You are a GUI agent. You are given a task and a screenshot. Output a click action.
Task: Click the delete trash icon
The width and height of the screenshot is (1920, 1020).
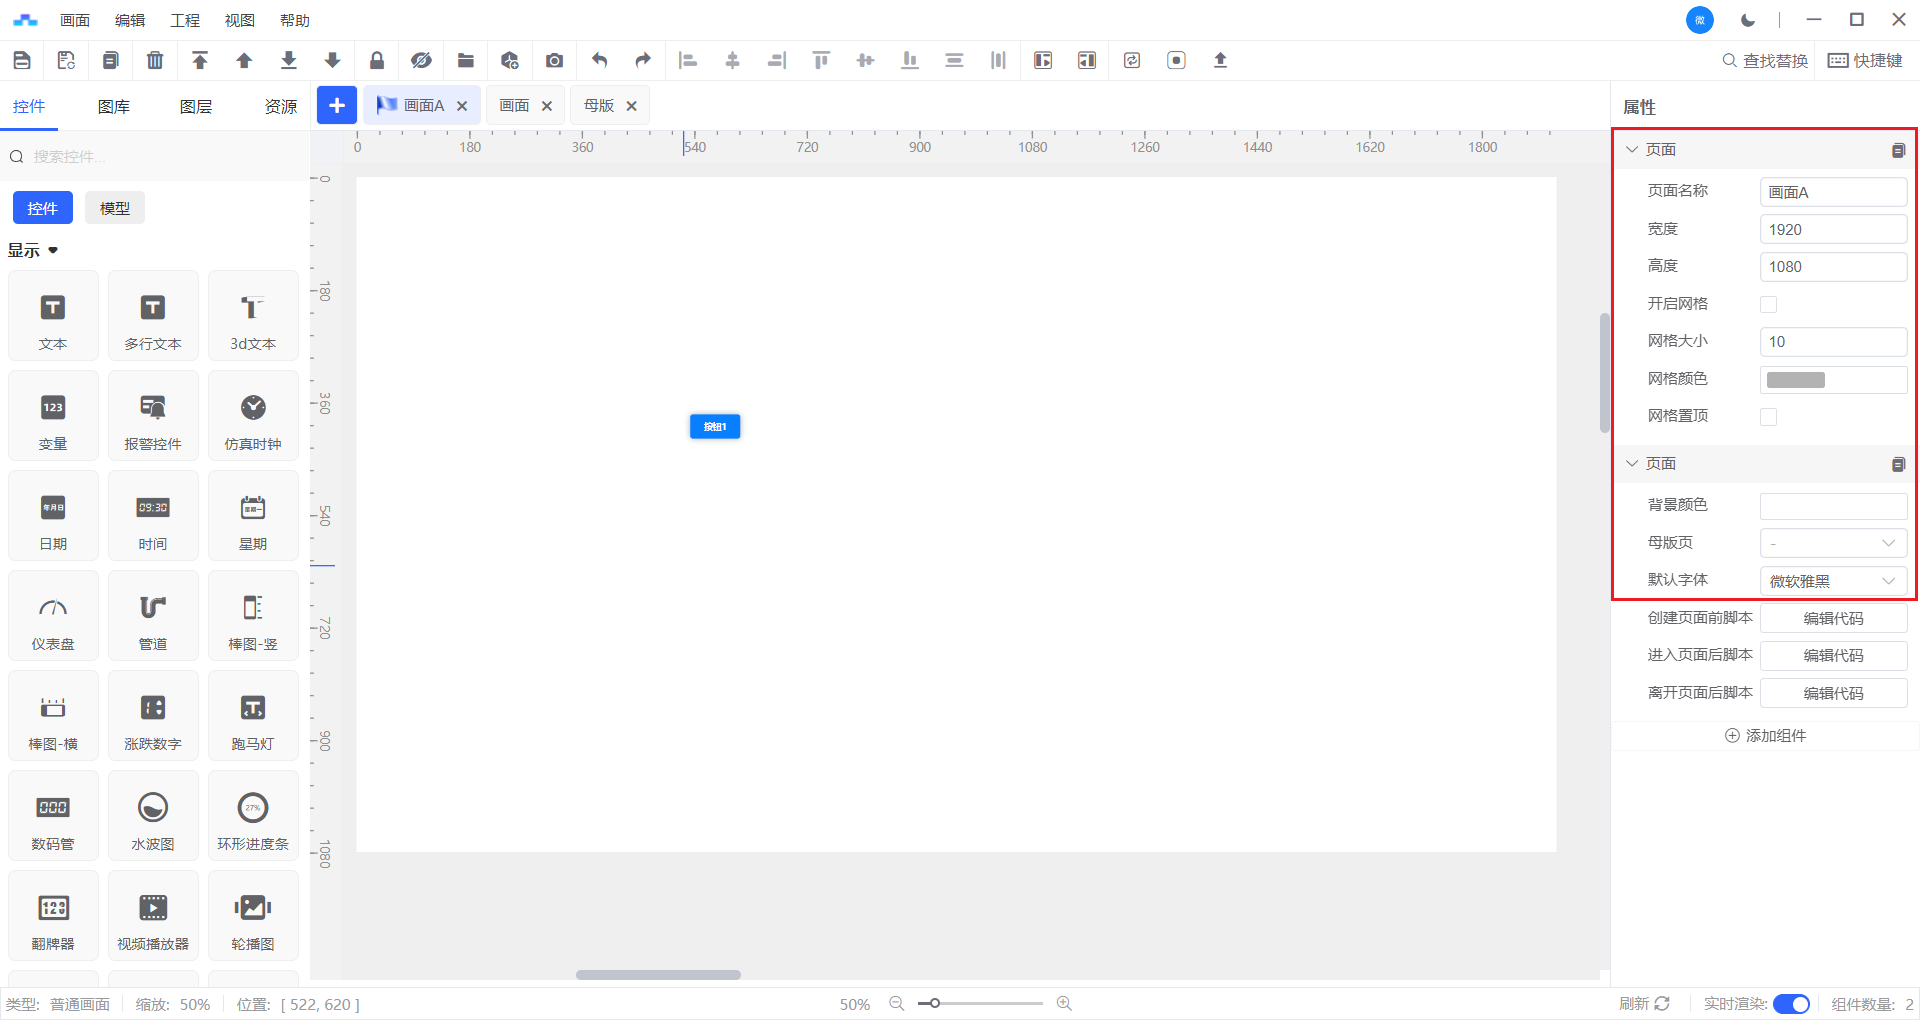click(155, 61)
